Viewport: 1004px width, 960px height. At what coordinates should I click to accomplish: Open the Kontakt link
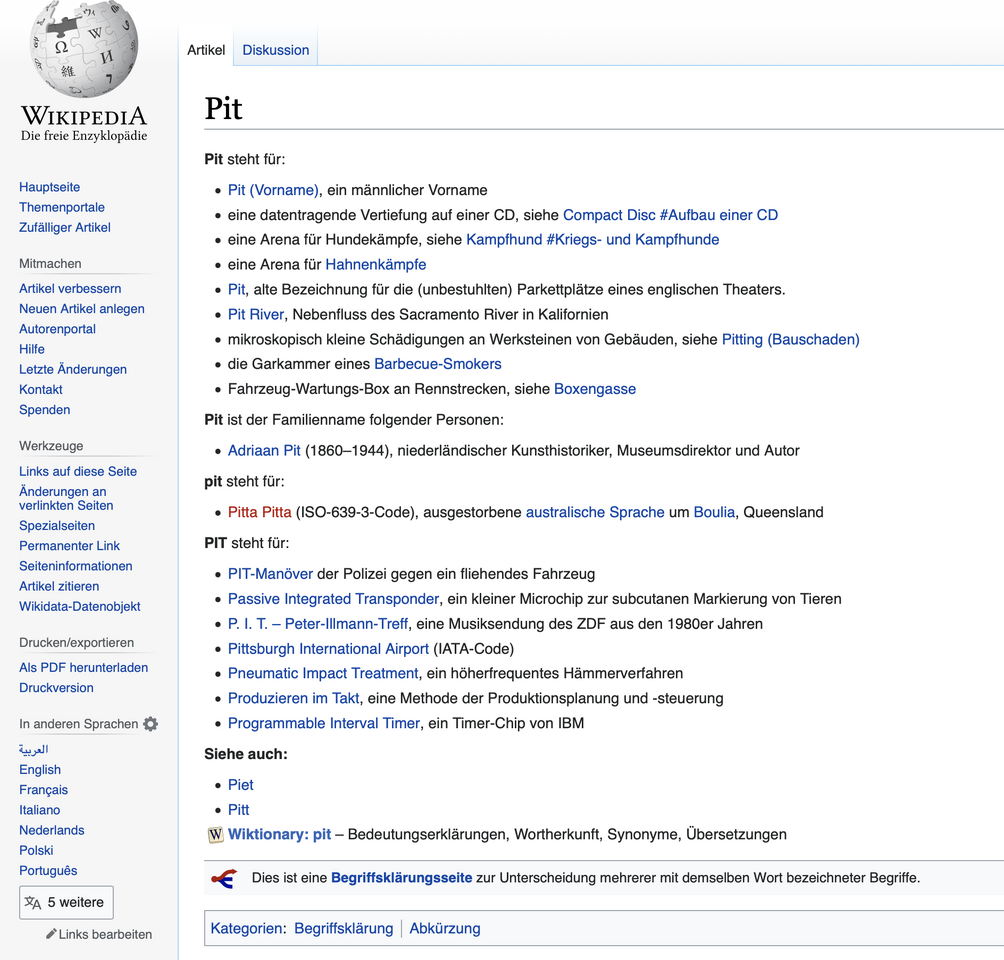41,389
